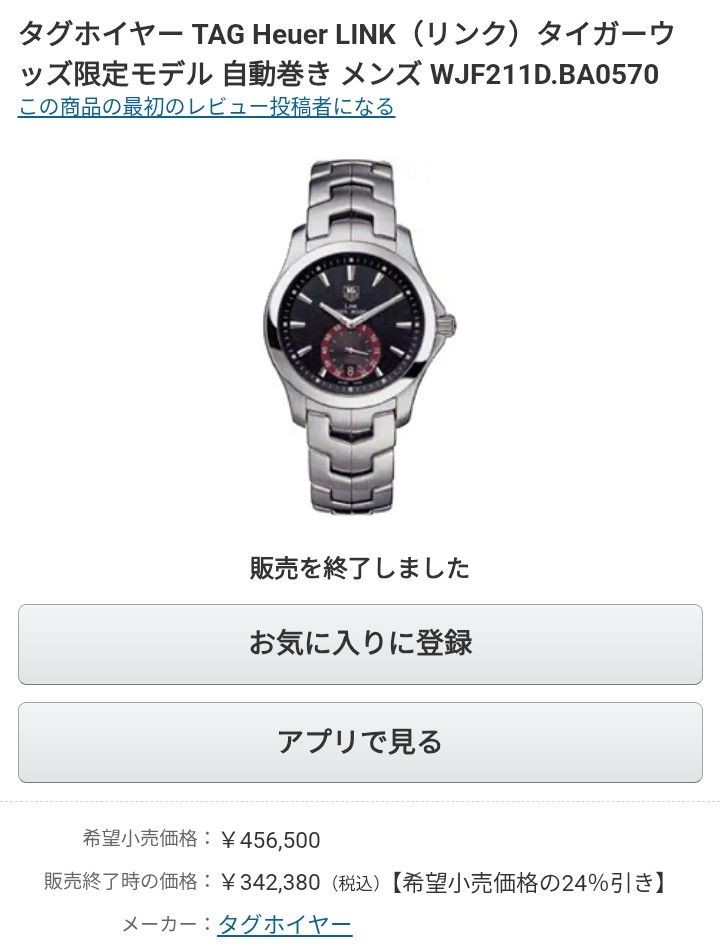Click the watch crown on the right side
Screen dimensions: 720x944
[x=450, y=325]
